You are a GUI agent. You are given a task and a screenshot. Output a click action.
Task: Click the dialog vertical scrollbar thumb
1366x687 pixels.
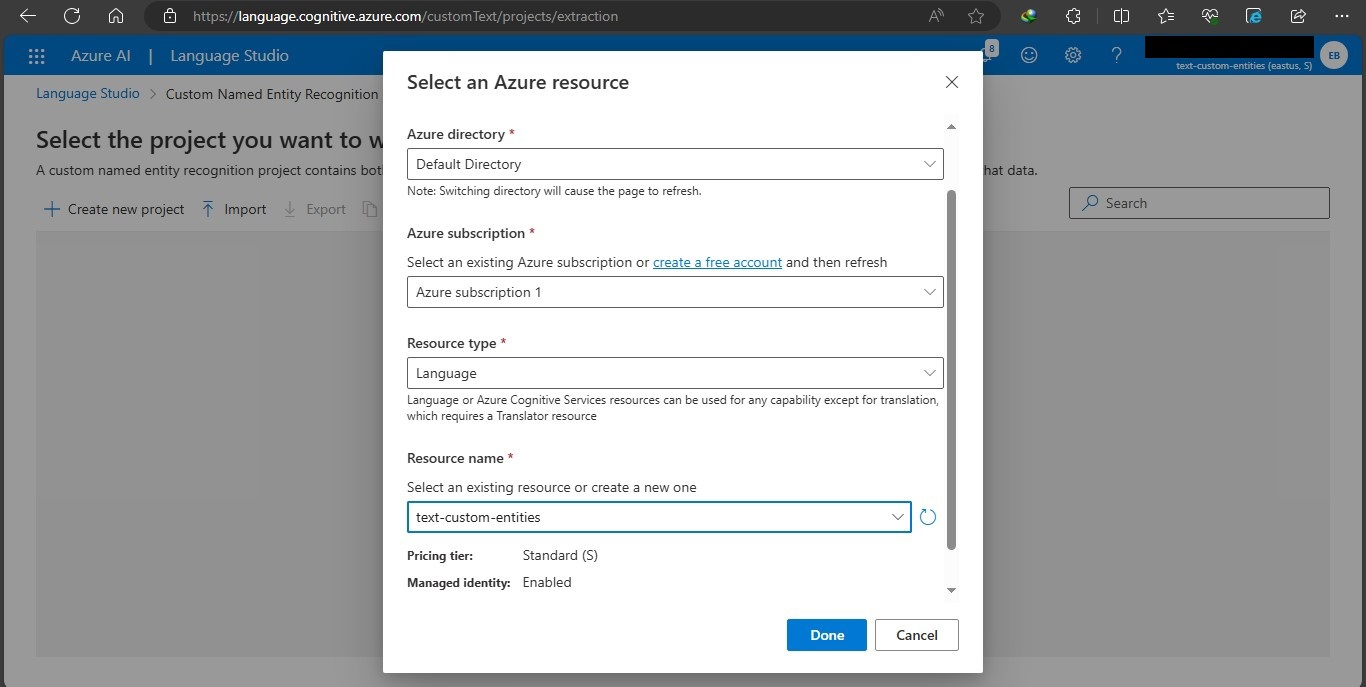tap(951, 370)
